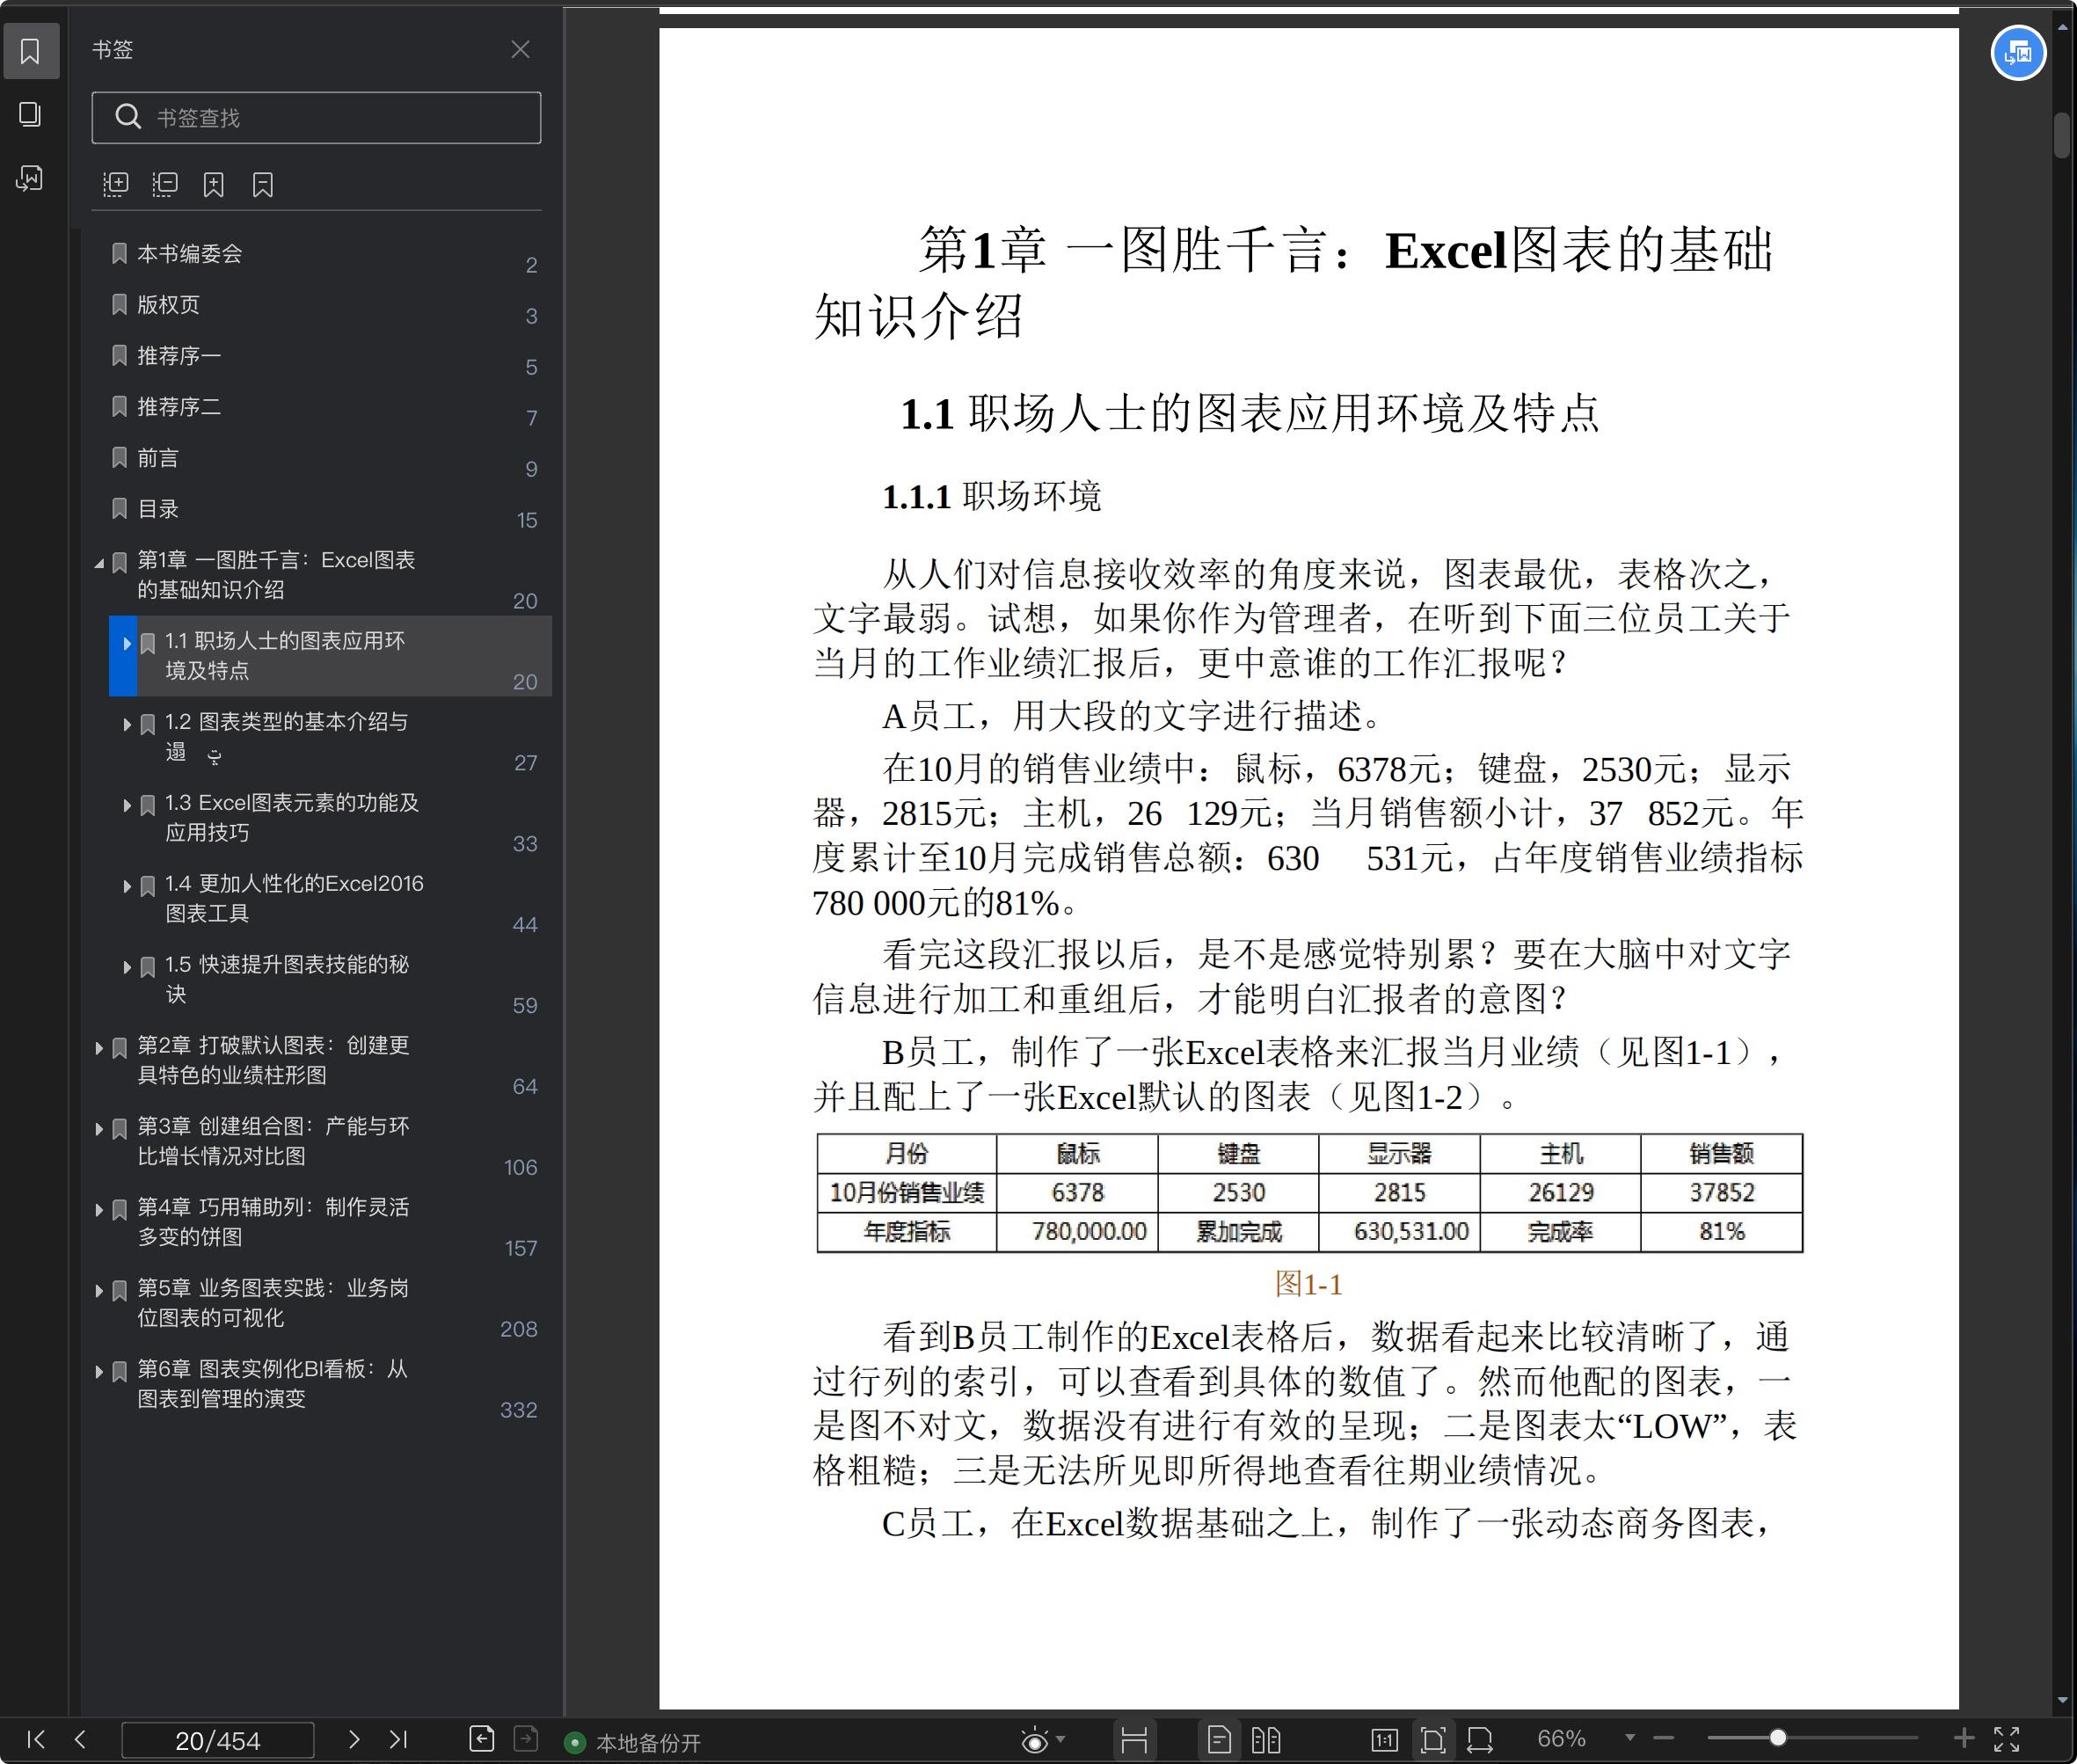This screenshot has width=2077, height=1764.
Task: Expand the 第5章 业务图表实践 bookmark arrow
Action: (99, 1291)
